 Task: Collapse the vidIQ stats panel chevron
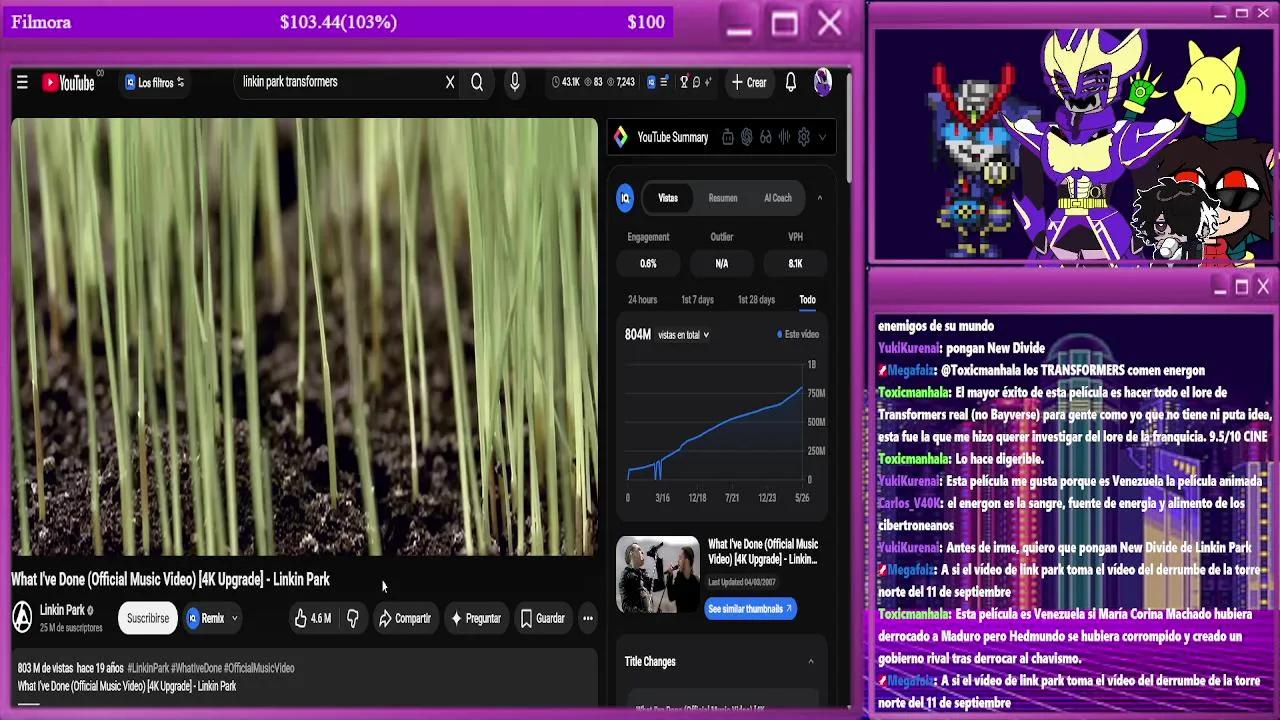coord(820,198)
